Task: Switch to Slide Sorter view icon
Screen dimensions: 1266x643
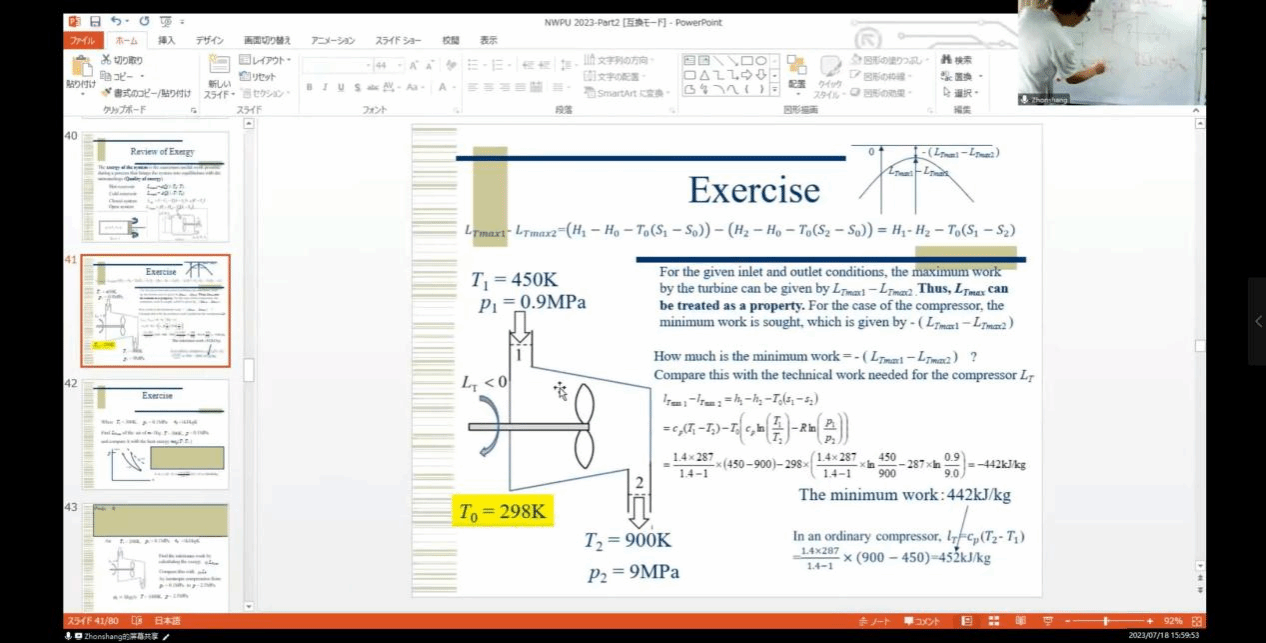Action: [x=994, y=621]
